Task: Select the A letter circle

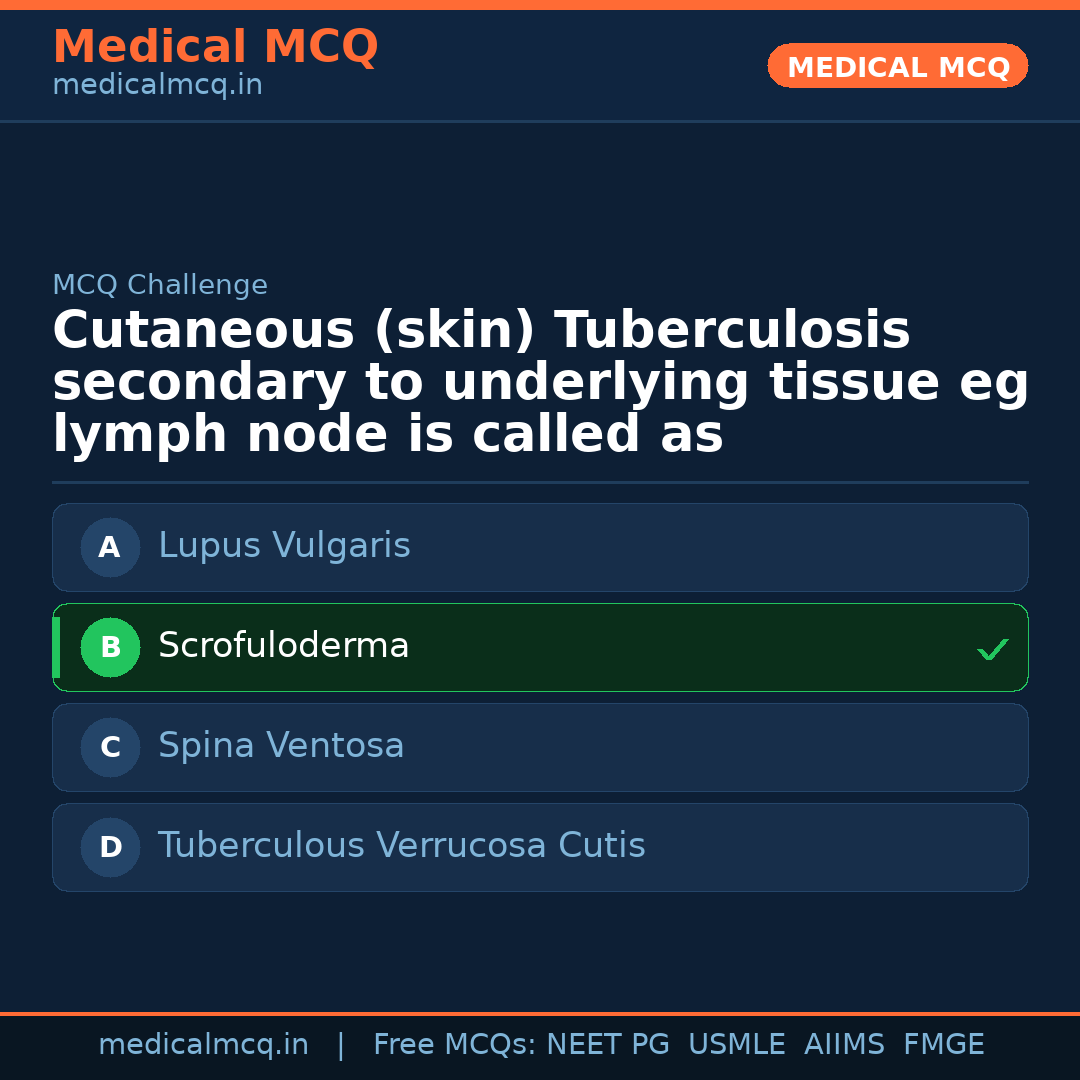Action: [x=110, y=547]
